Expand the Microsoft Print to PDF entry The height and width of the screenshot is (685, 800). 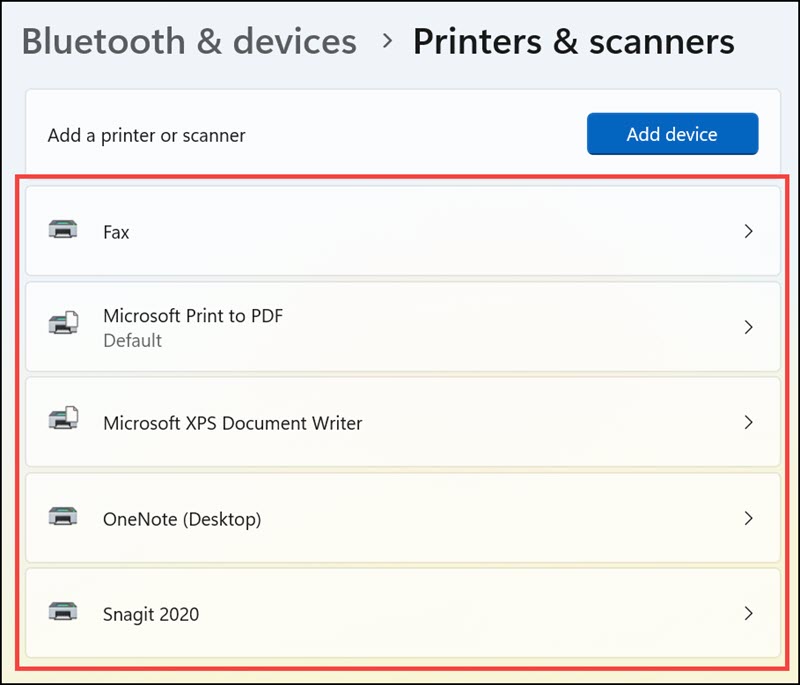tap(748, 327)
